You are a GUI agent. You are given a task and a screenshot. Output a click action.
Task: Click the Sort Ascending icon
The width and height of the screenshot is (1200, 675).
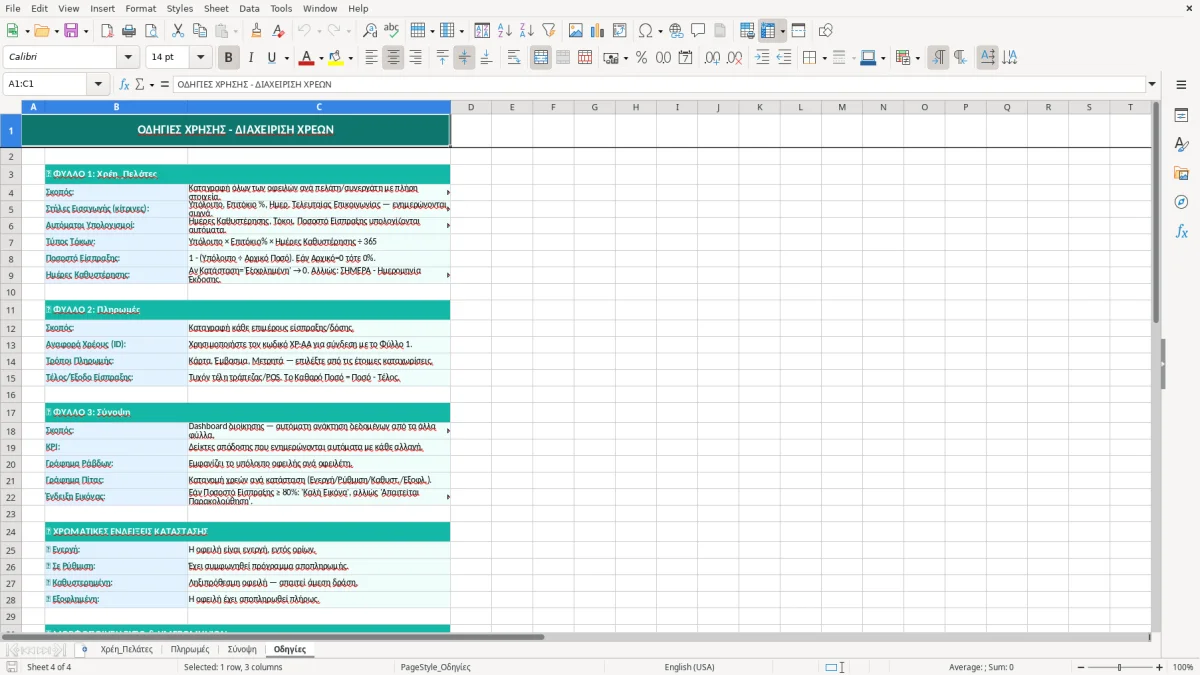pos(504,31)
